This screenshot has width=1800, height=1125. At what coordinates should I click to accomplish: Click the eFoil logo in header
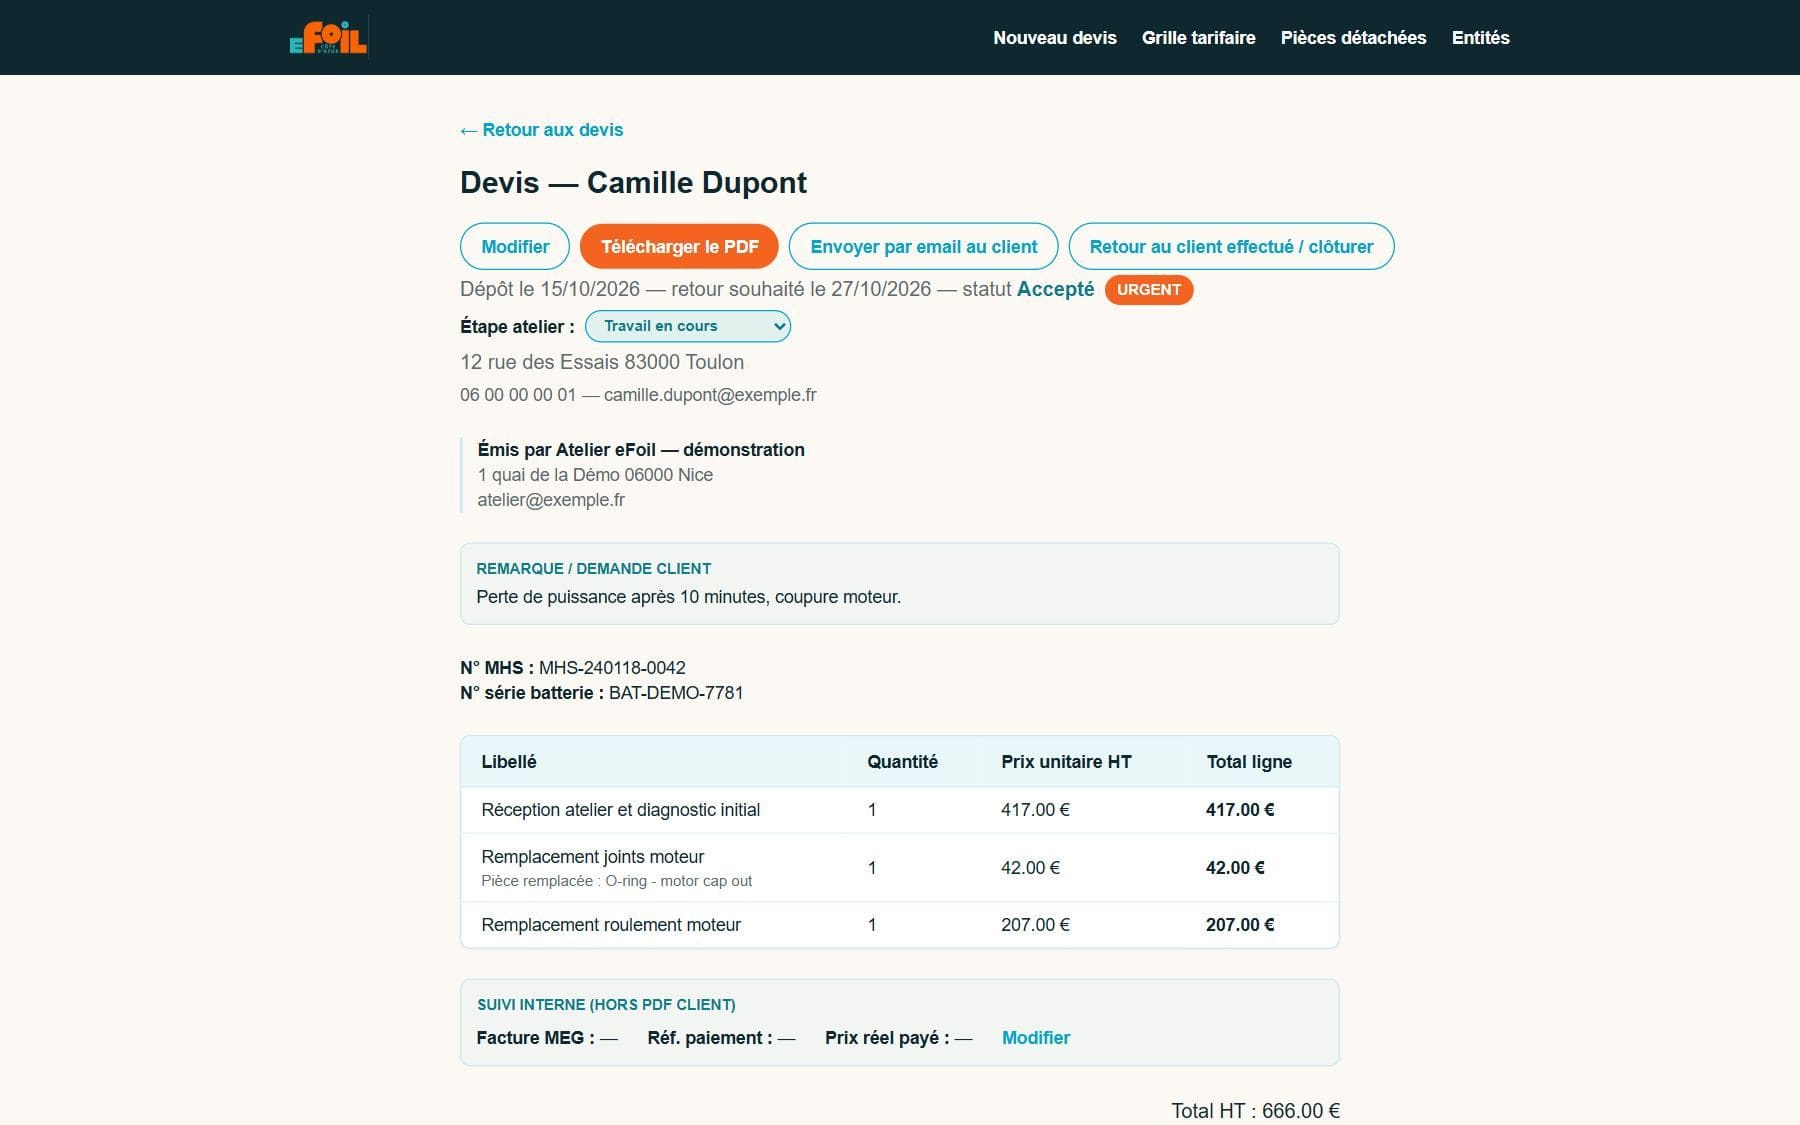coord(328,37)
